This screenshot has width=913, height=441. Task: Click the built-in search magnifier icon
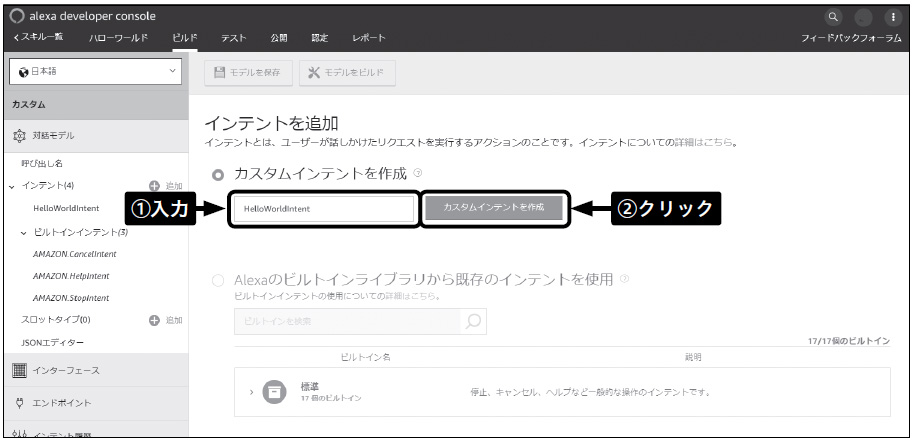473,321
